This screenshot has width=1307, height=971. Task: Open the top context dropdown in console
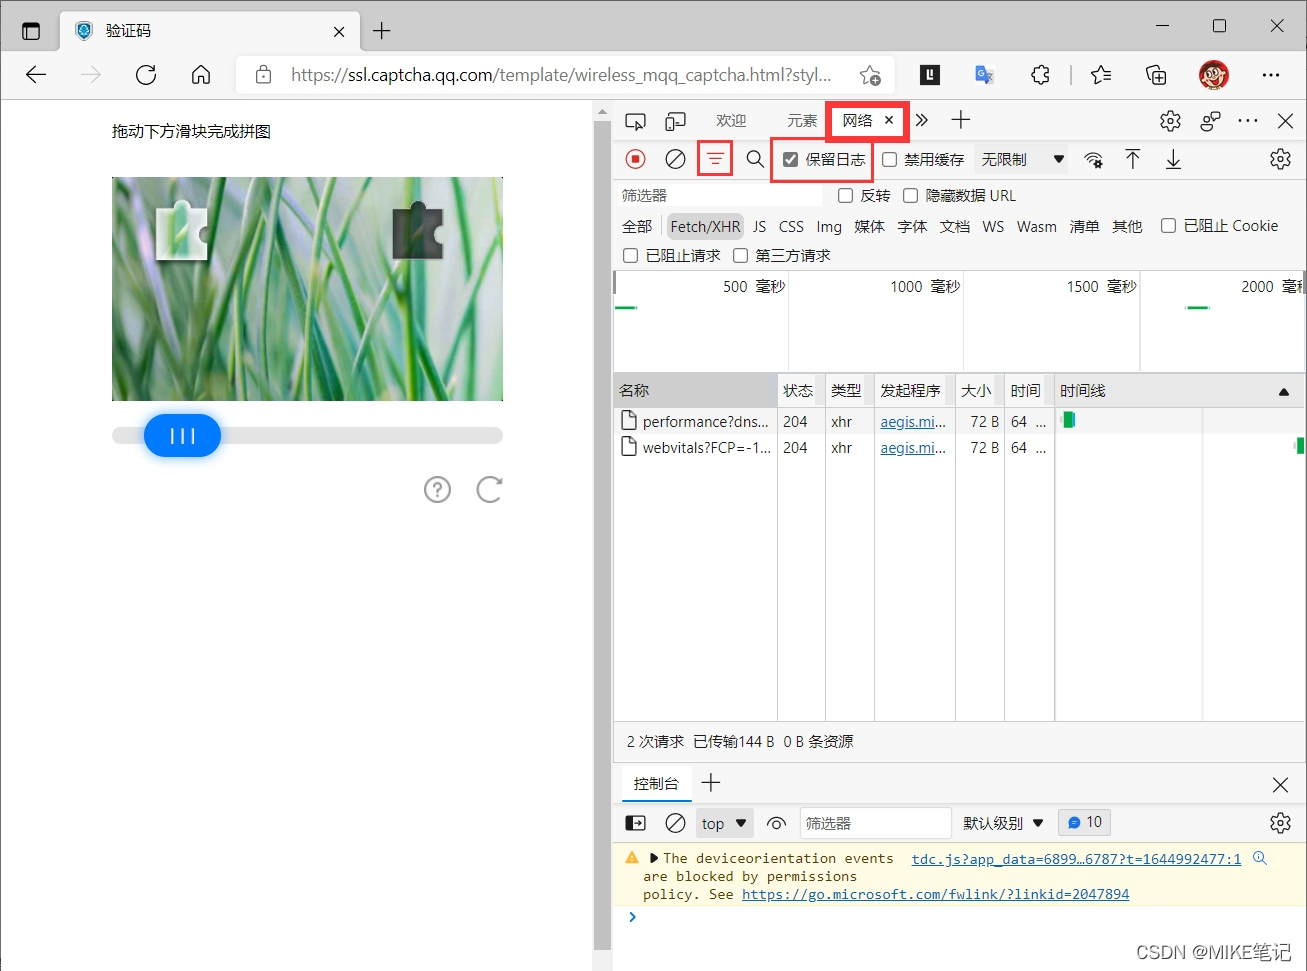coord(724,823)
